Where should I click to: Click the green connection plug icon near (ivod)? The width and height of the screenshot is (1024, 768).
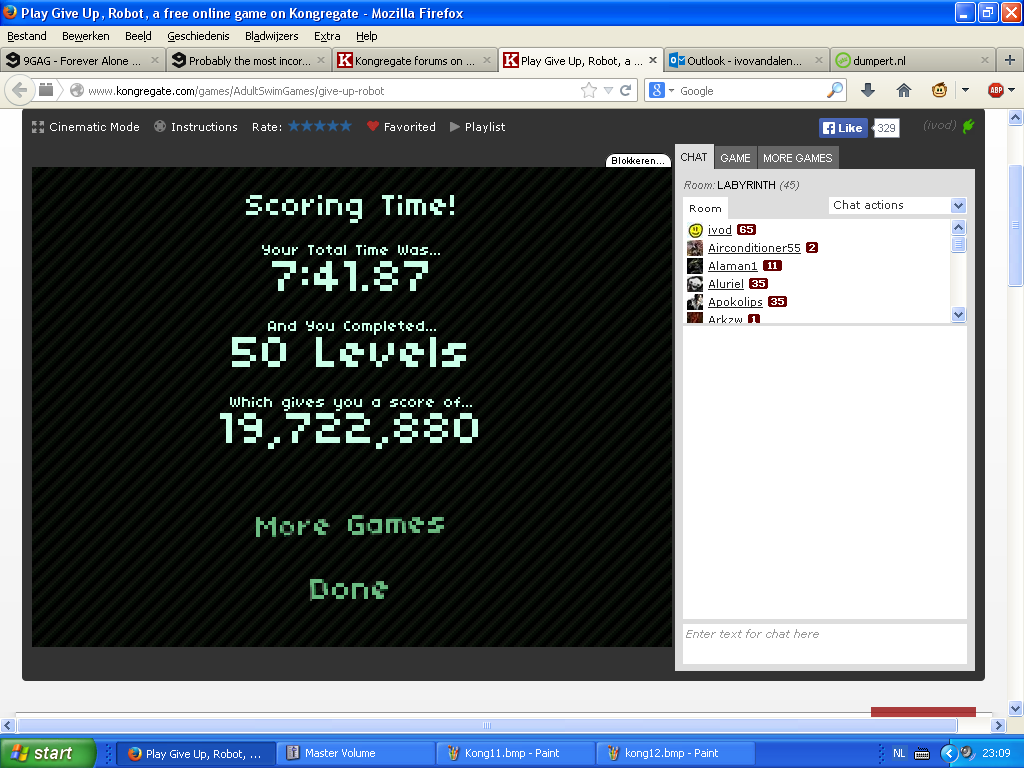968,126
